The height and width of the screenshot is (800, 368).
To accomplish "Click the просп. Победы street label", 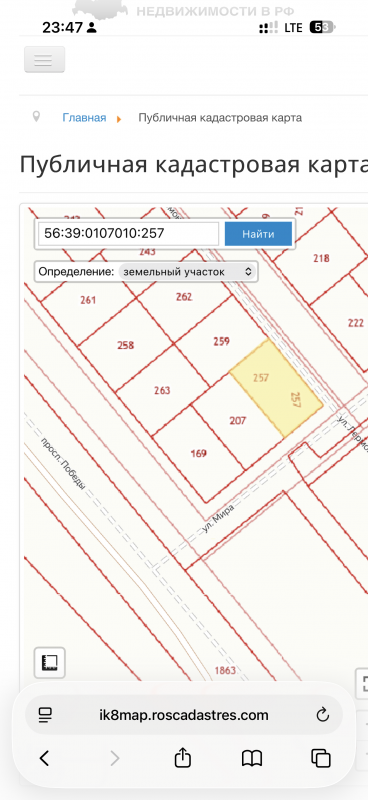I will [62, 463].
